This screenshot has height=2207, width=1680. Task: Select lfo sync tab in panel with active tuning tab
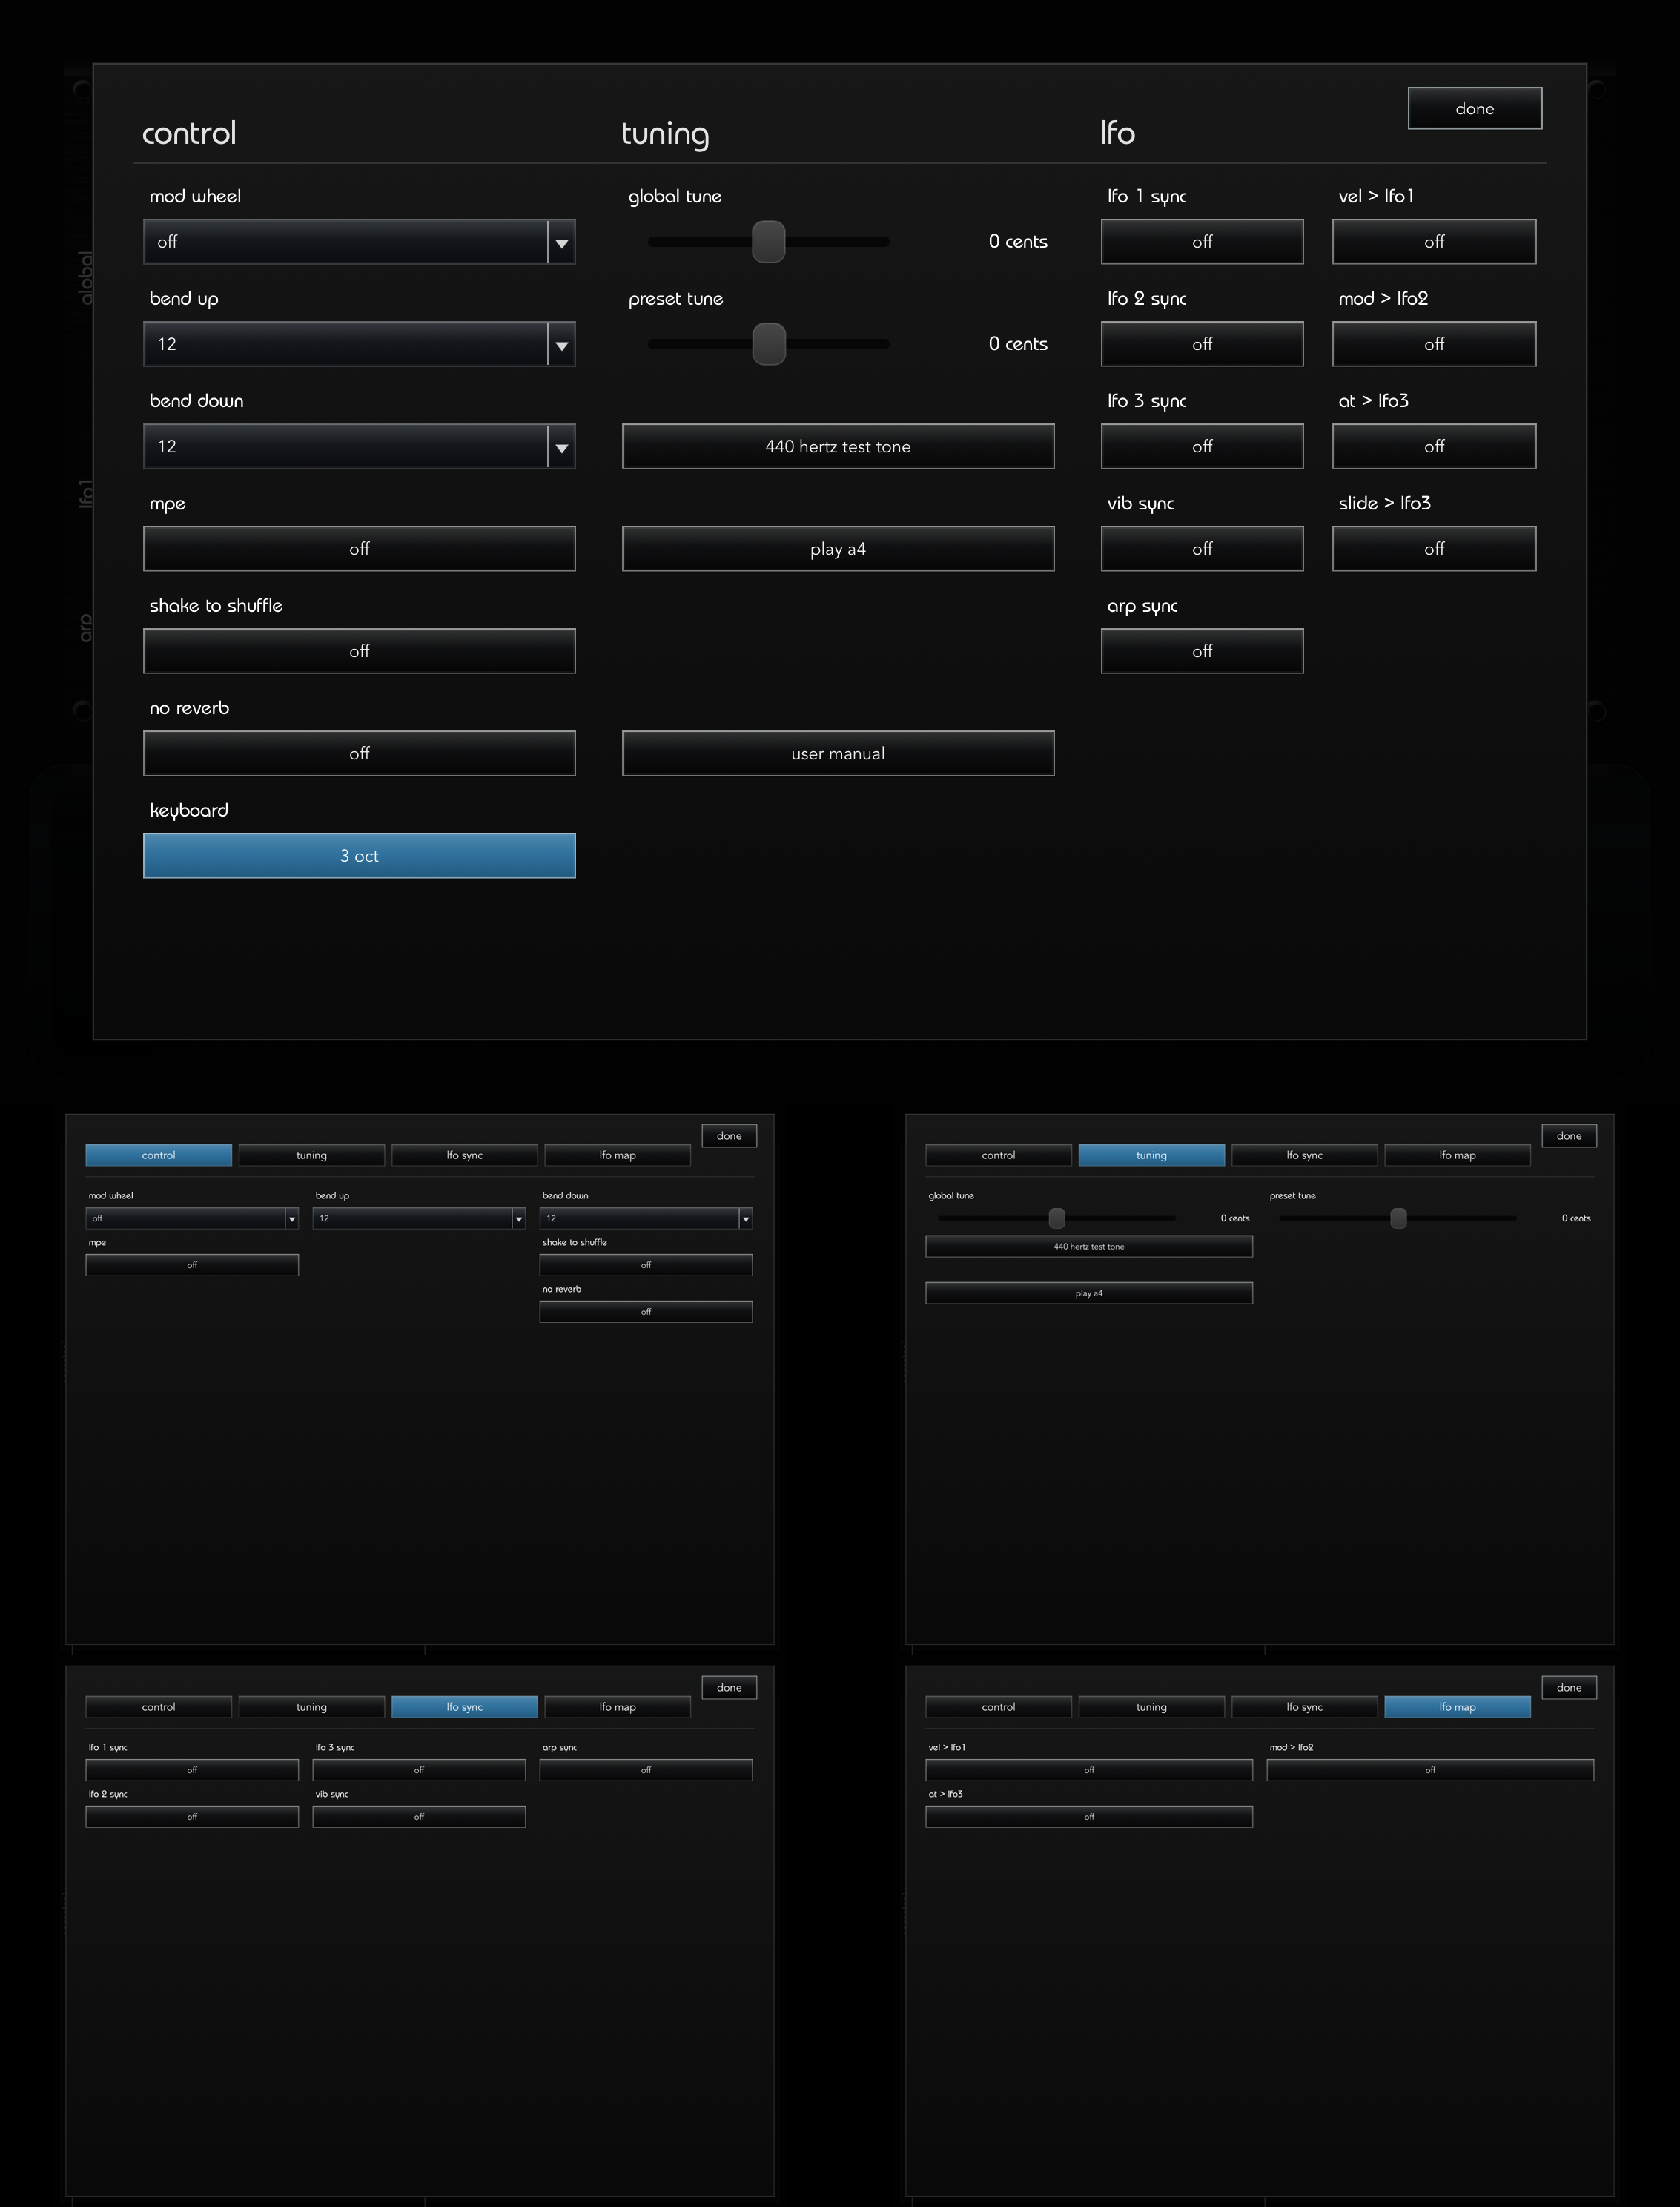click(1304, 1155)
